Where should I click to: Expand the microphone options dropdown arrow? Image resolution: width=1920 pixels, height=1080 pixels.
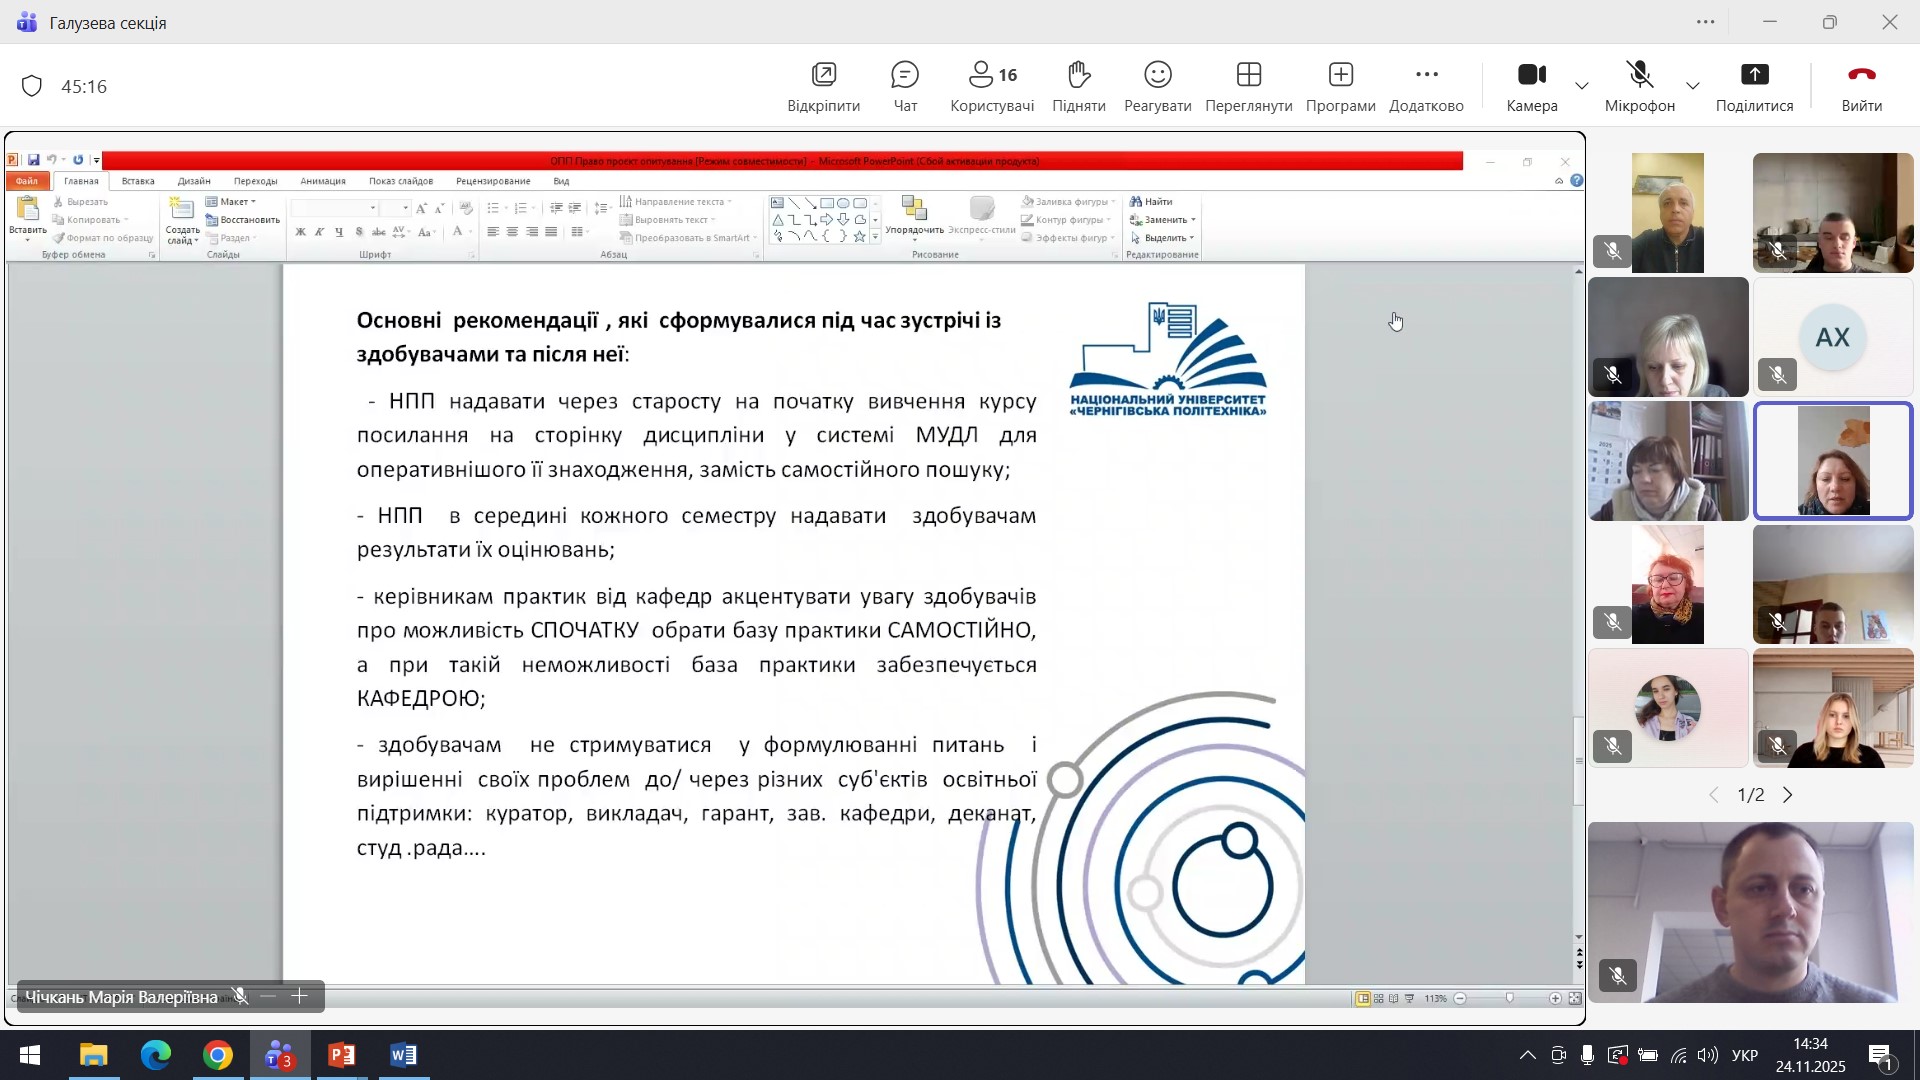coord(1693,87)
